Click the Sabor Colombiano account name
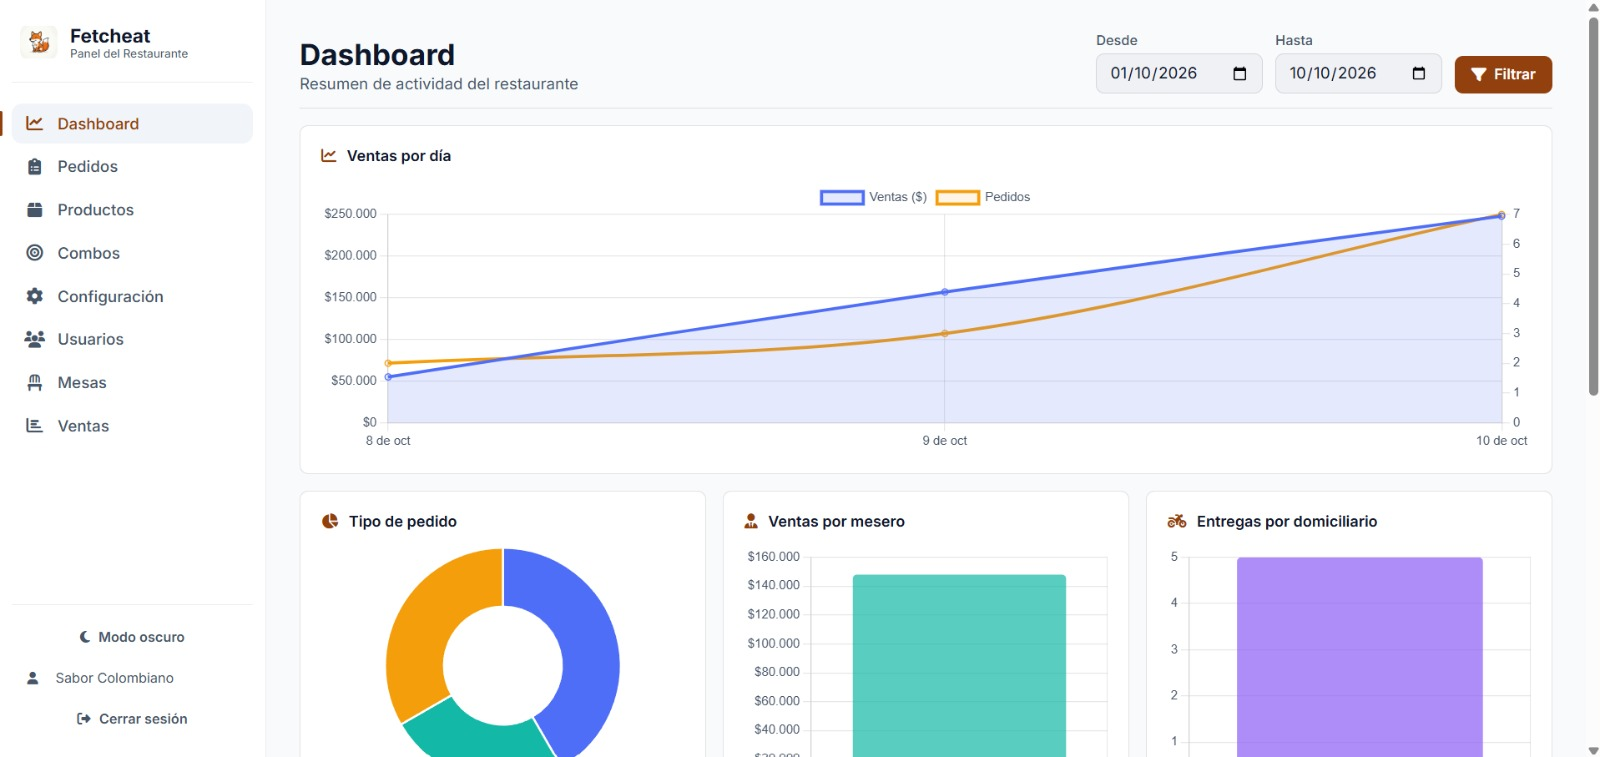This screenshot has height=757, width=1600. 115,678
